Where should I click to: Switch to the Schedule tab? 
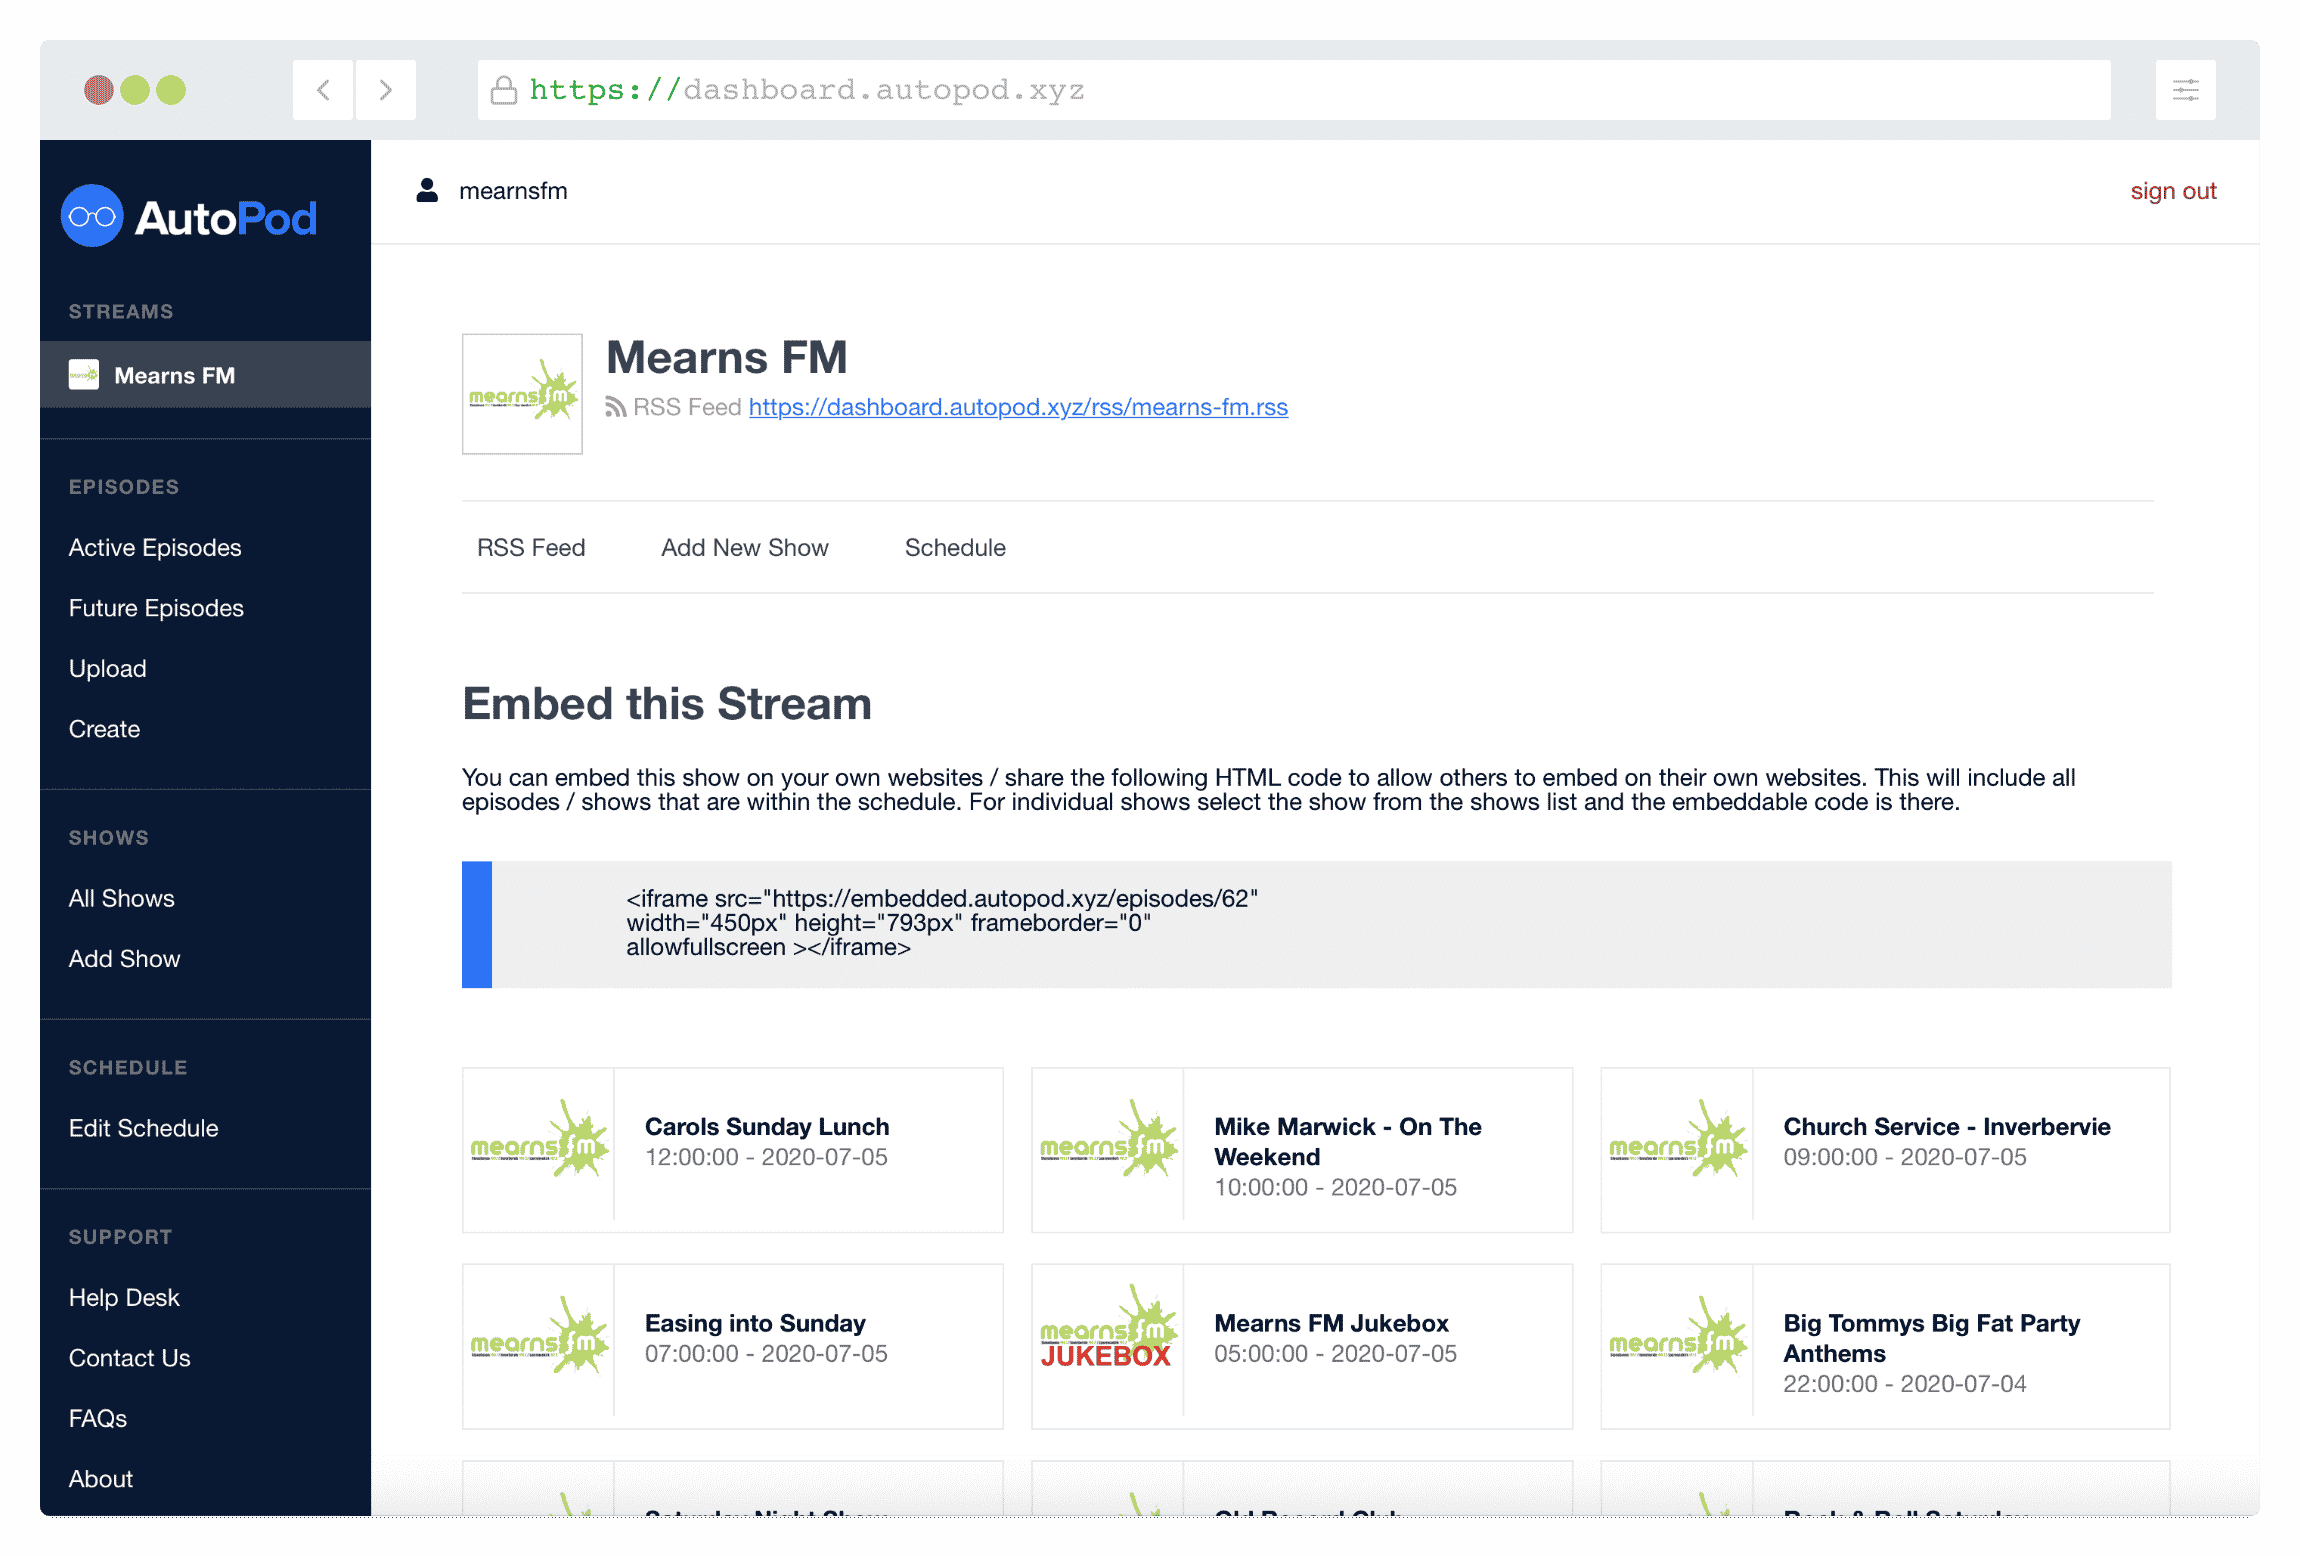[x=955, y=548]
